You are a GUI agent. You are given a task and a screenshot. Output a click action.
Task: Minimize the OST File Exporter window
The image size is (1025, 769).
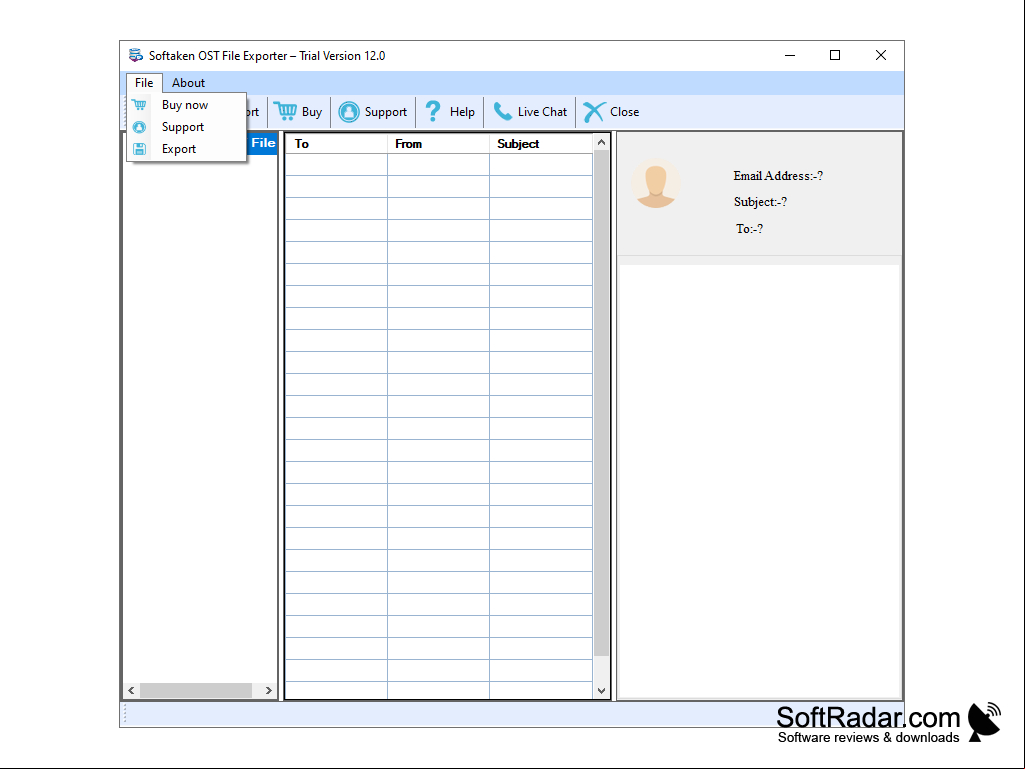point(790,56)
